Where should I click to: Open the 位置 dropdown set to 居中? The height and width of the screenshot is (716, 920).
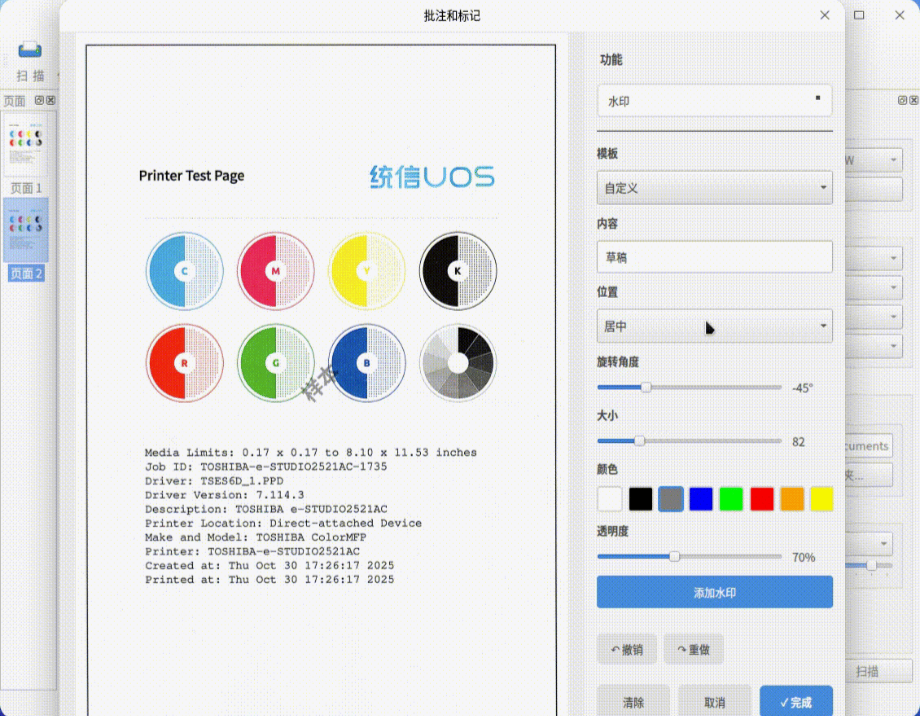(x=715, y=326)
